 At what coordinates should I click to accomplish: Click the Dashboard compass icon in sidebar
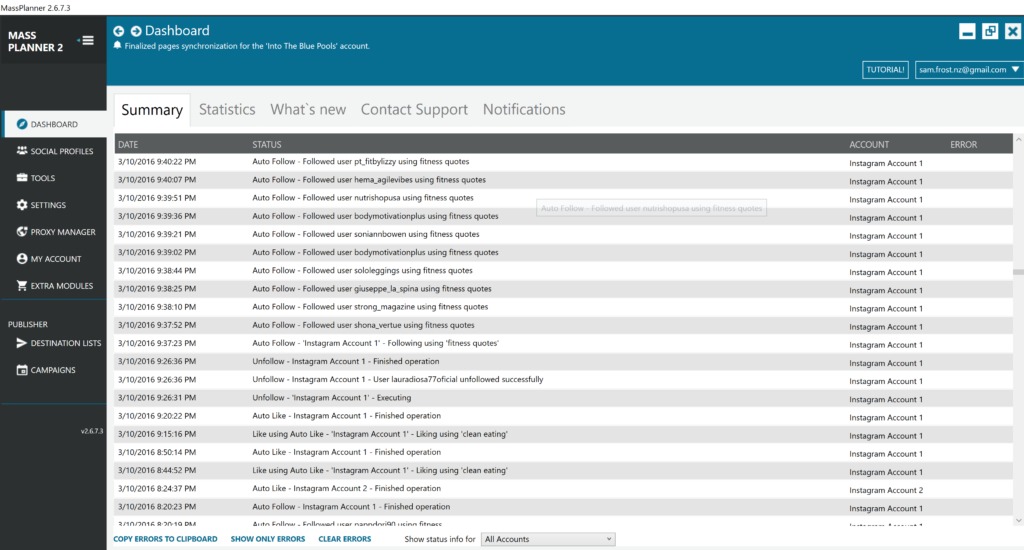click(x=22, y=124)
